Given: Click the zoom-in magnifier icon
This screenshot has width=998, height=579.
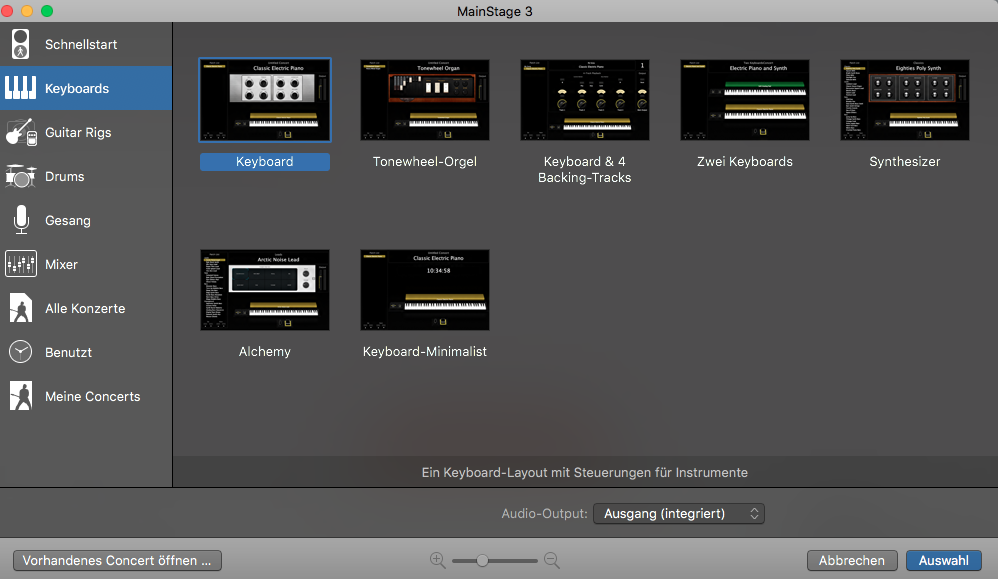Looking at the screenshot, I should coord(437,560).
